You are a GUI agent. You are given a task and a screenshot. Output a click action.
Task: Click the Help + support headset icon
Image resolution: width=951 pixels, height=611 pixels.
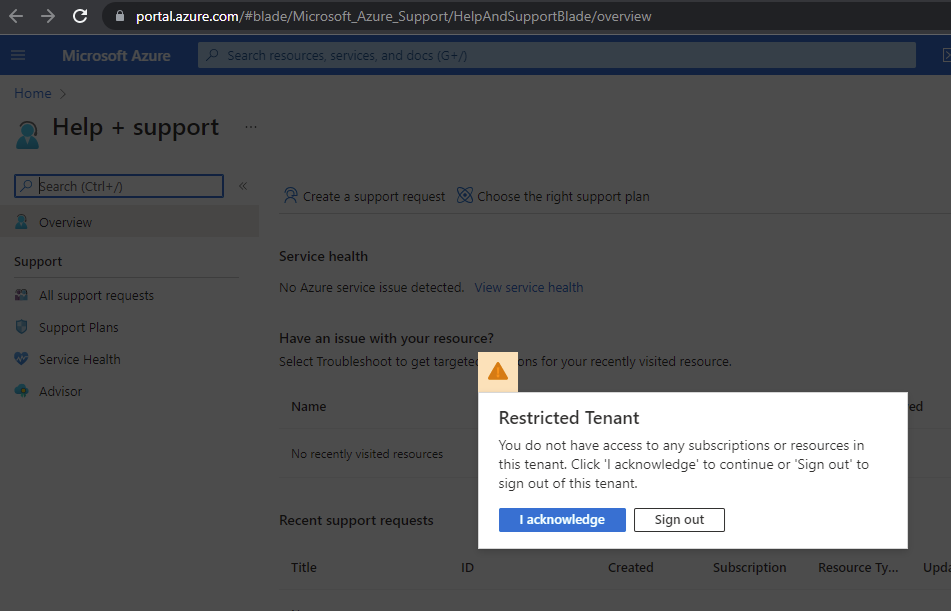(27, 135)
